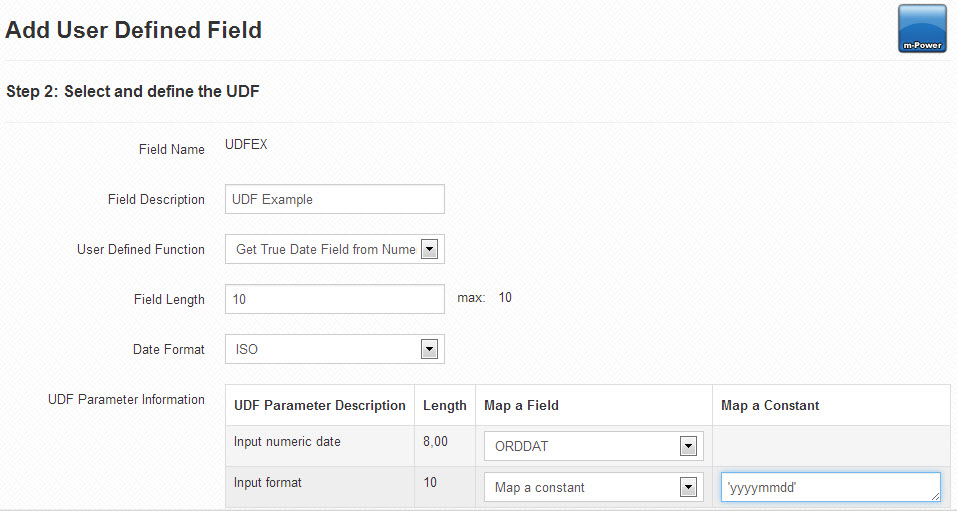
Task: Click the 'UDF Parameter Information' label
Action: [126, 399]
